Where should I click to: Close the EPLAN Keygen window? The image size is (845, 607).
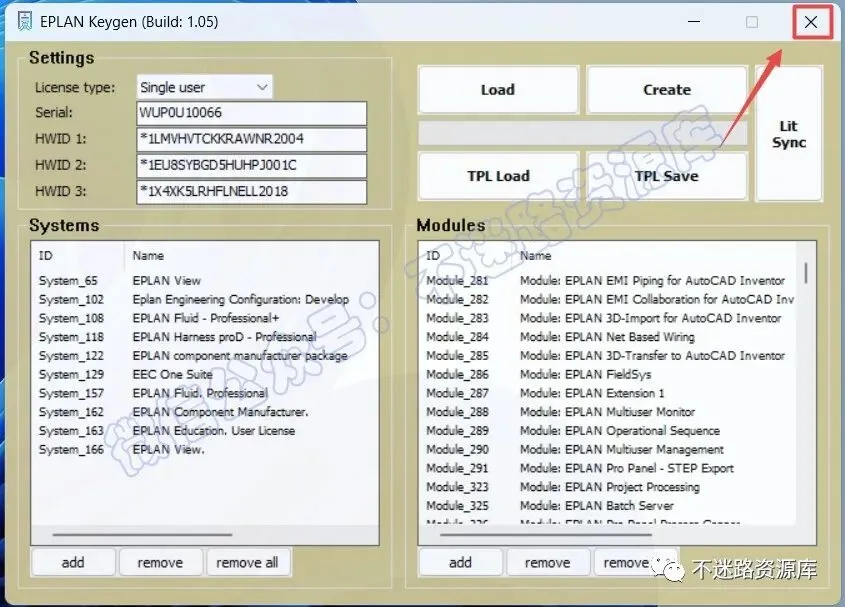coord(811,22)
